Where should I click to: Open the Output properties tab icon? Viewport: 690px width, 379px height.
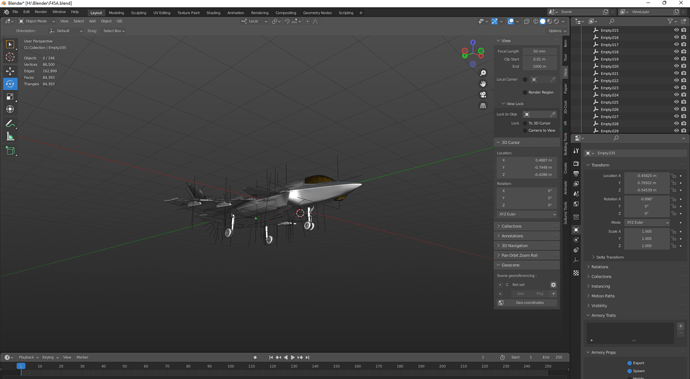(576, 173)
